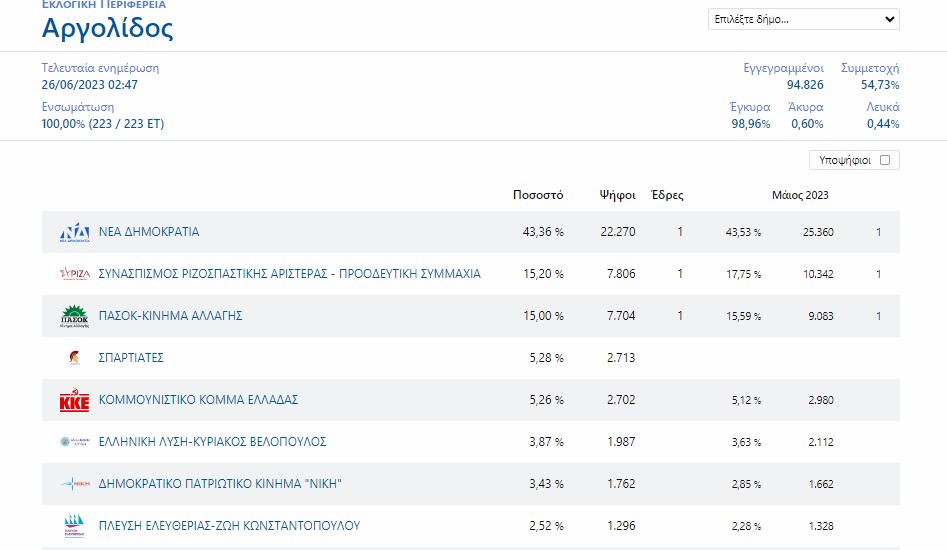Click the Νέα Δημοκρατία party logo

point(74,232)
